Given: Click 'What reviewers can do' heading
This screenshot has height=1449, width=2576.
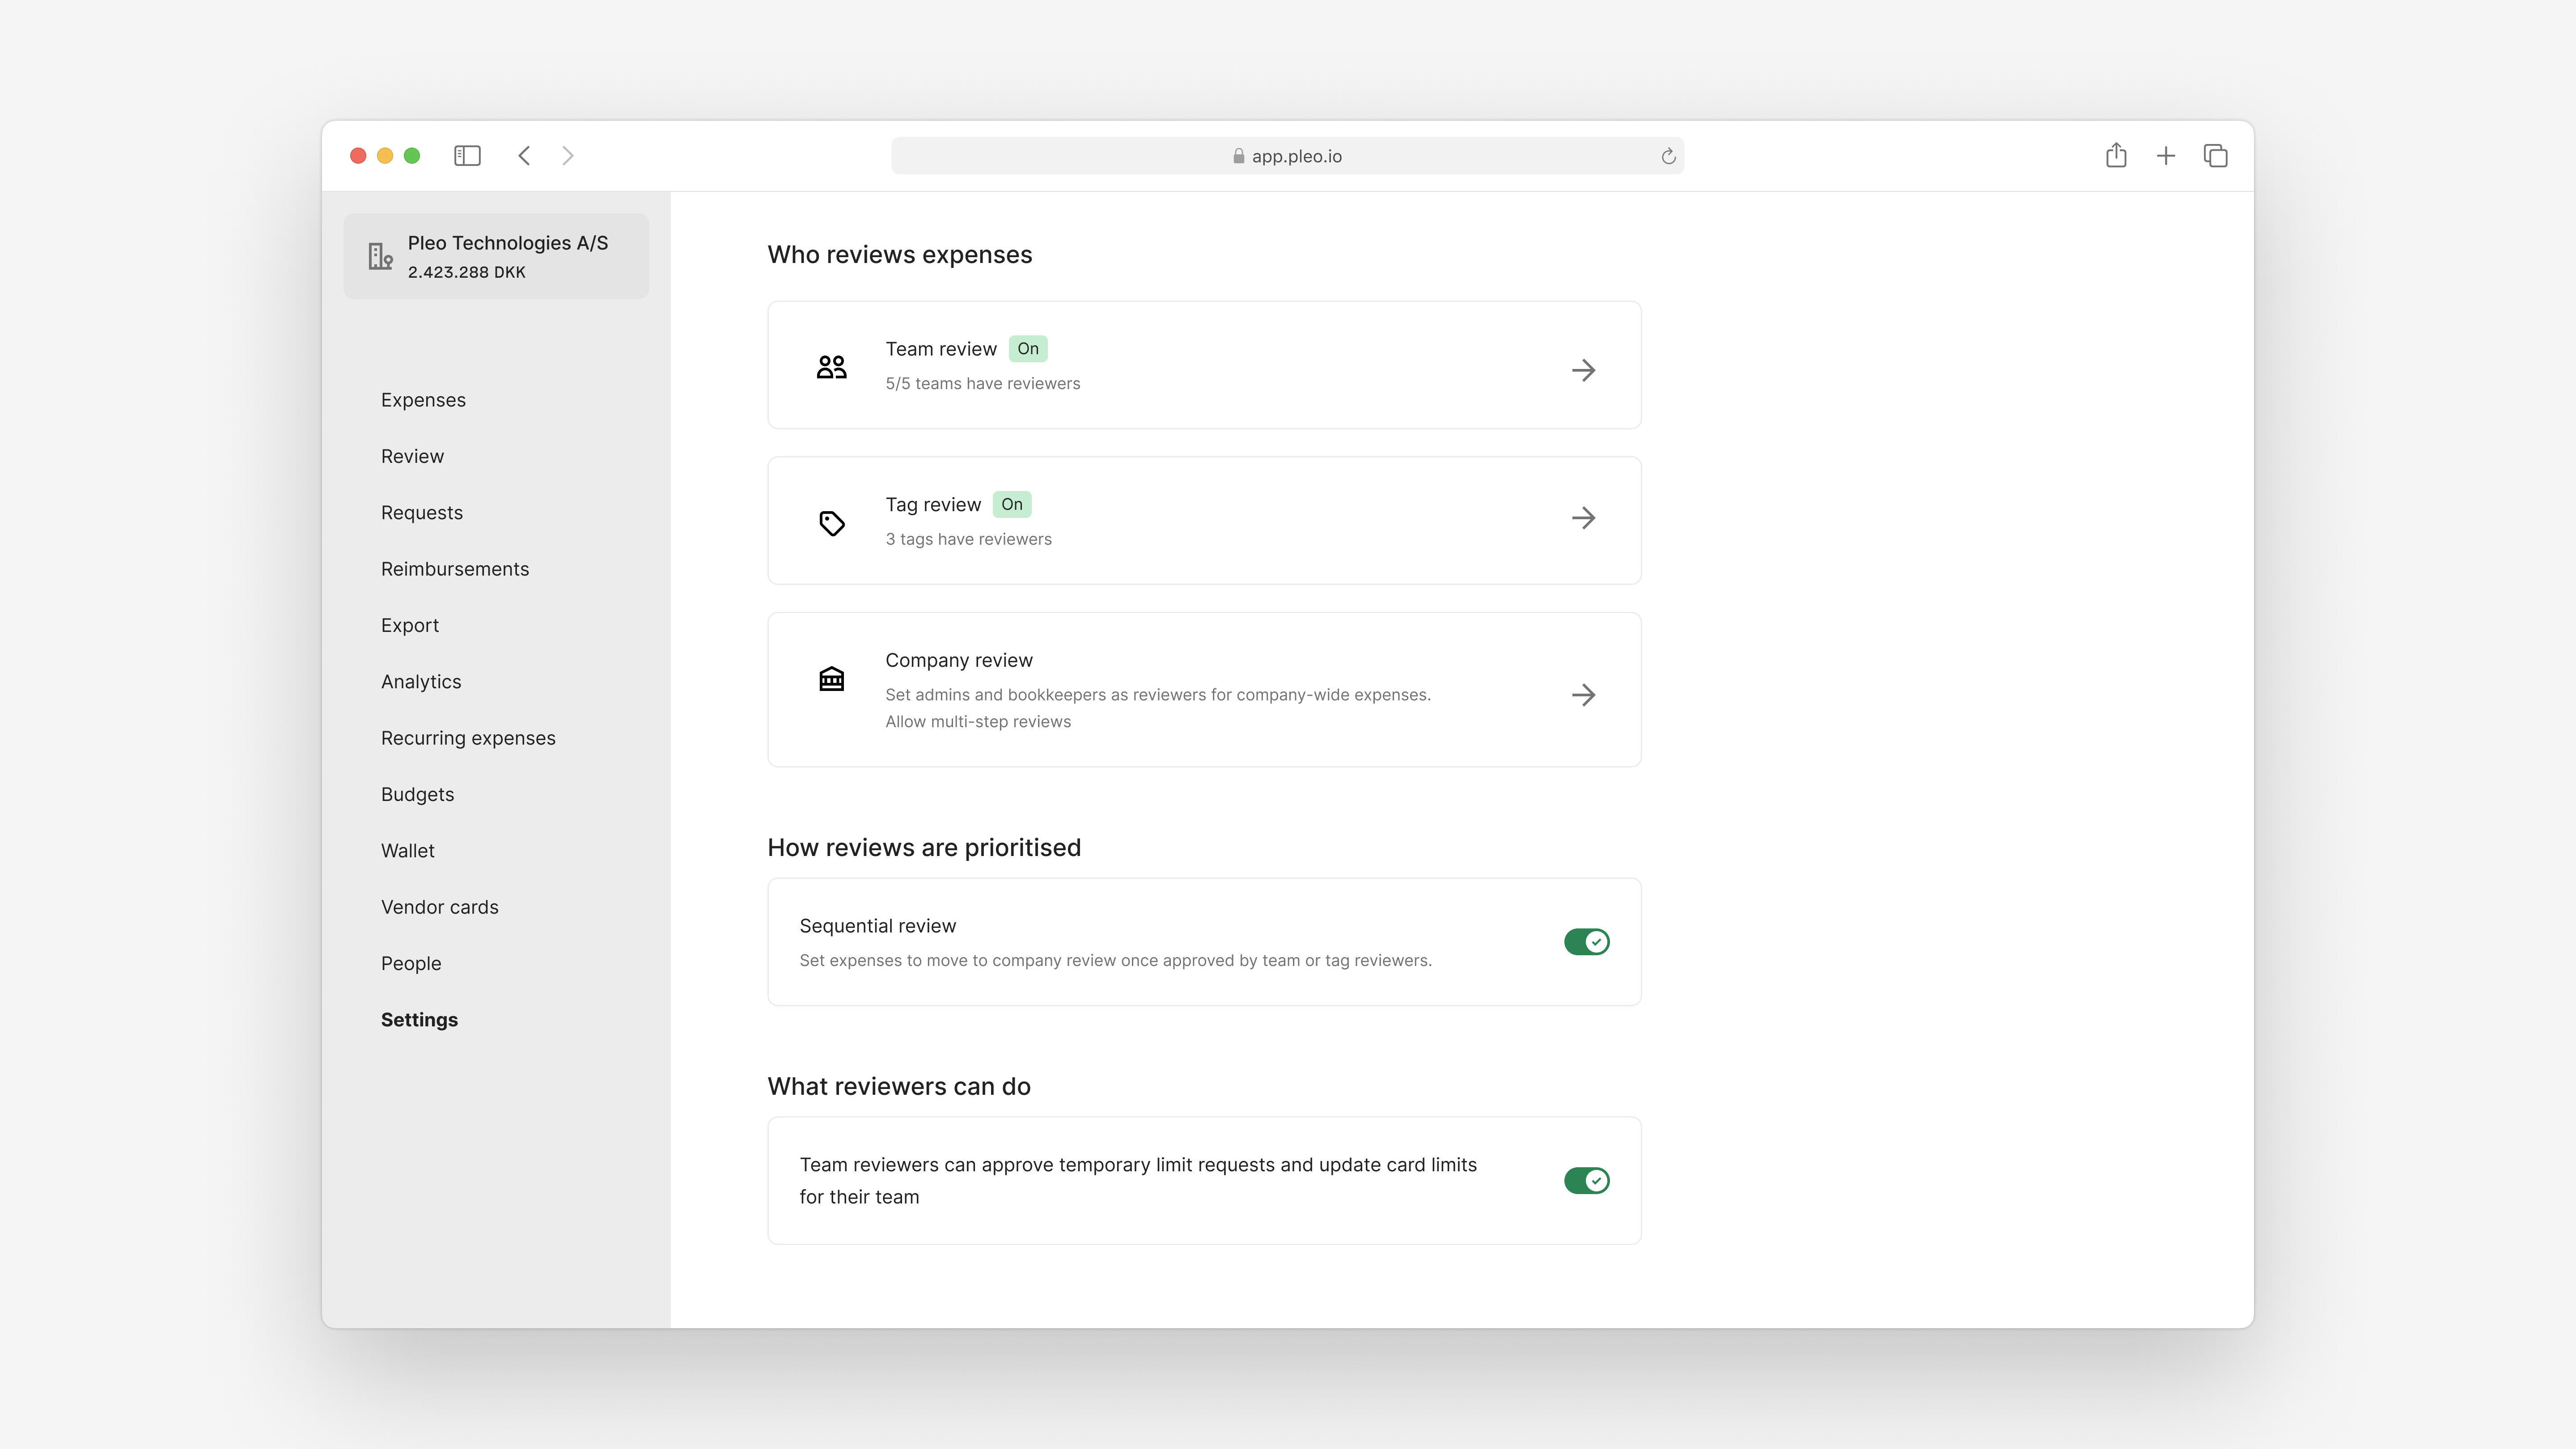Looking at the screenshot, I should (x=899, y=1087).
